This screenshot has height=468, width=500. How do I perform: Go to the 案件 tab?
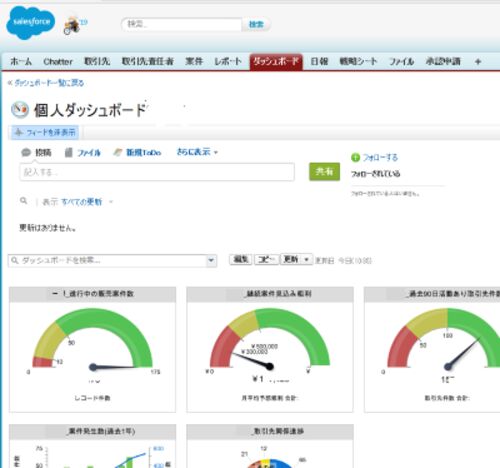coord(194,62)
